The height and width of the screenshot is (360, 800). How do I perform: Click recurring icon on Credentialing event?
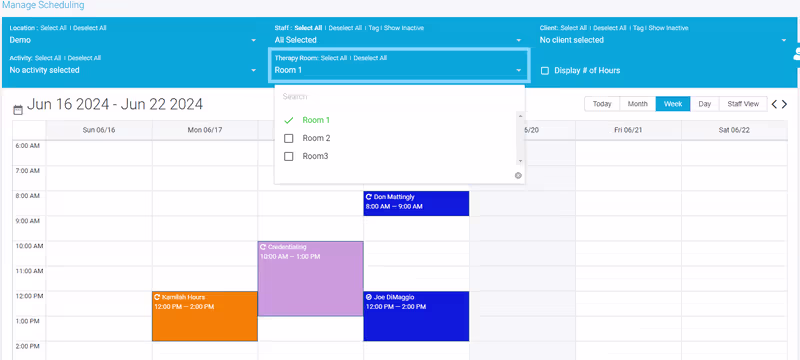(263, 247)
